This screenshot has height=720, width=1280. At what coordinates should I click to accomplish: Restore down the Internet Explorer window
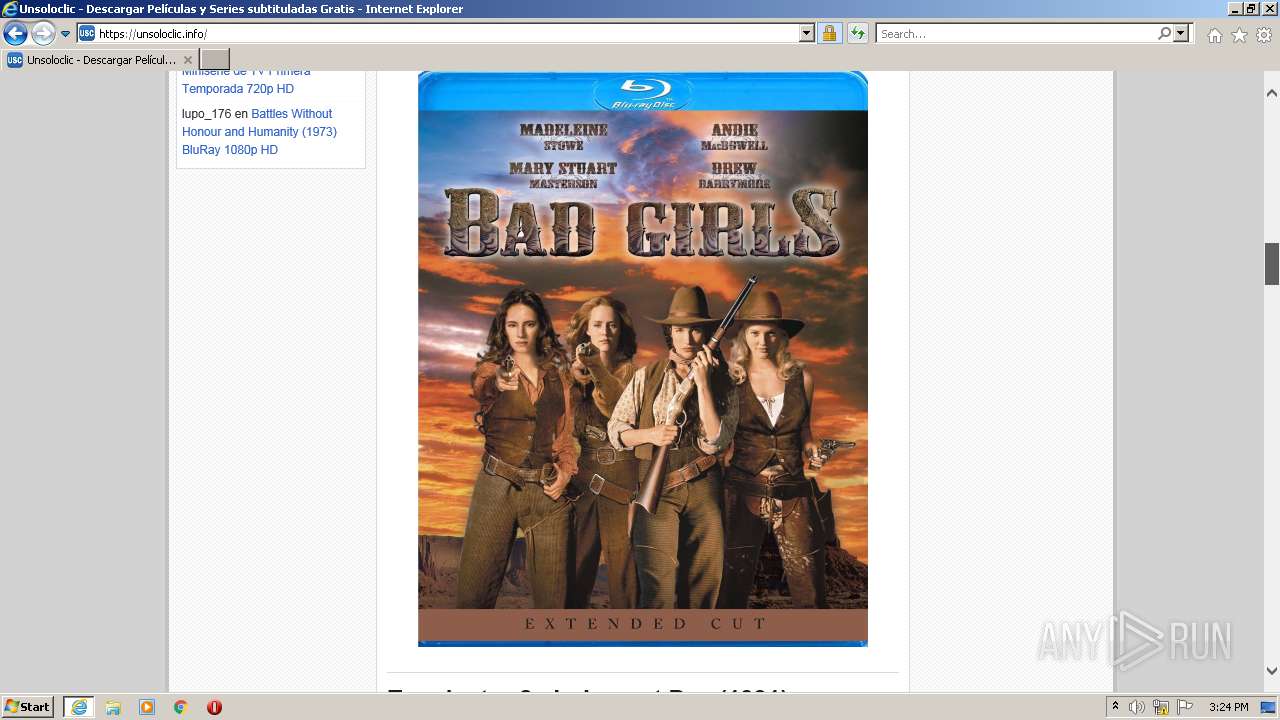pos(1251,9)
